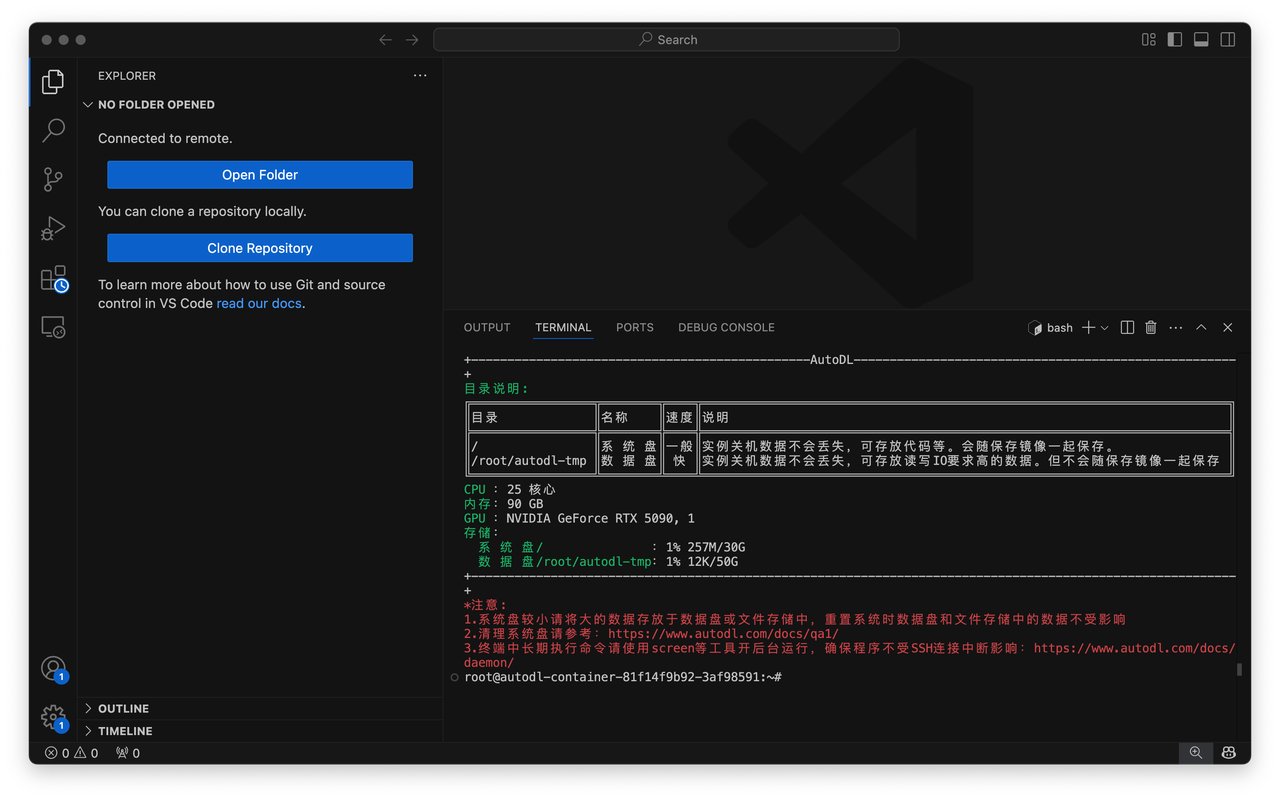The width and height of the screenshot is (1280, 800).
Task: Go back with the left arrow
Action: [385, 40]
